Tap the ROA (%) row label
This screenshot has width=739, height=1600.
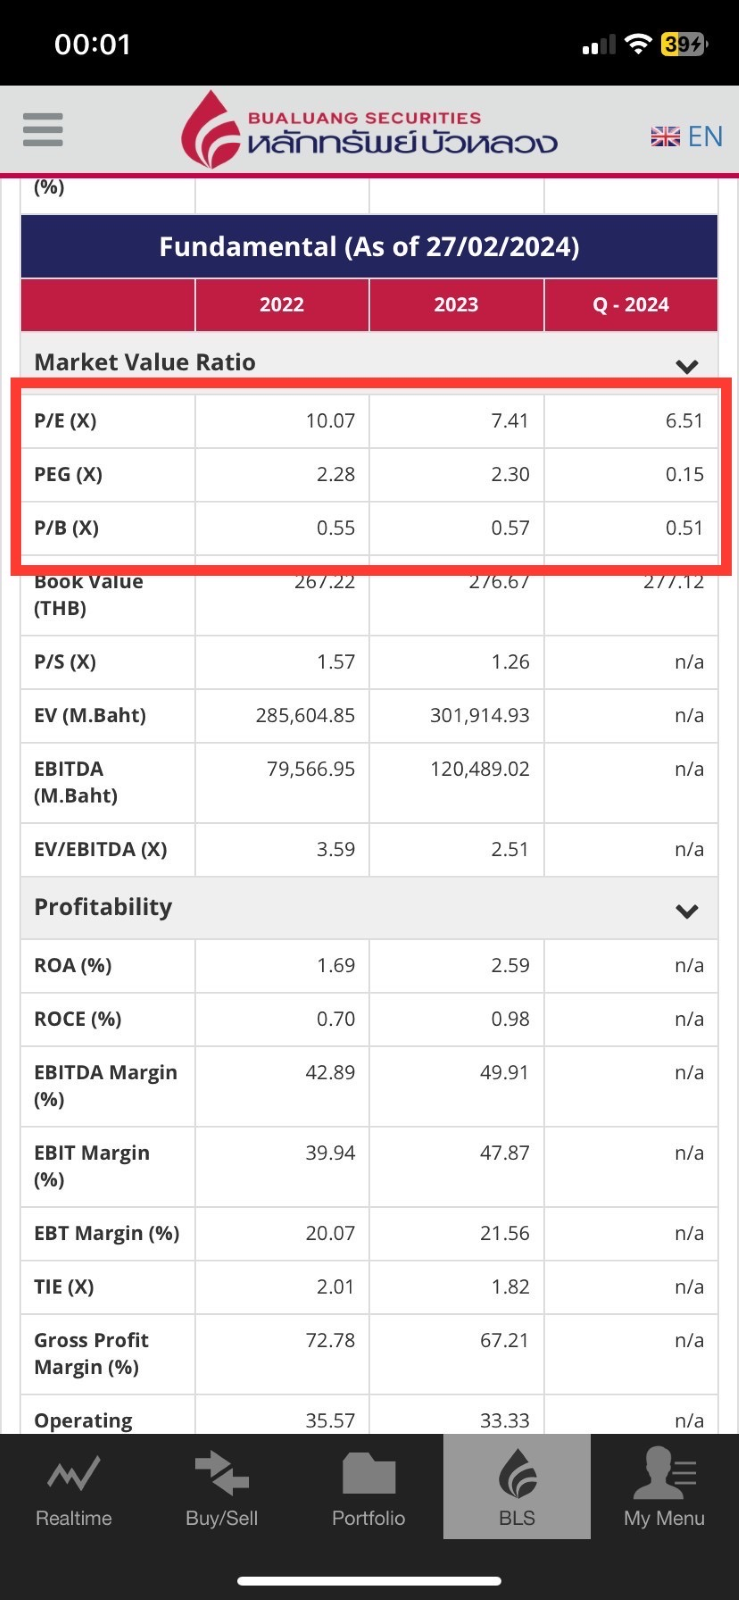(73, 966)
